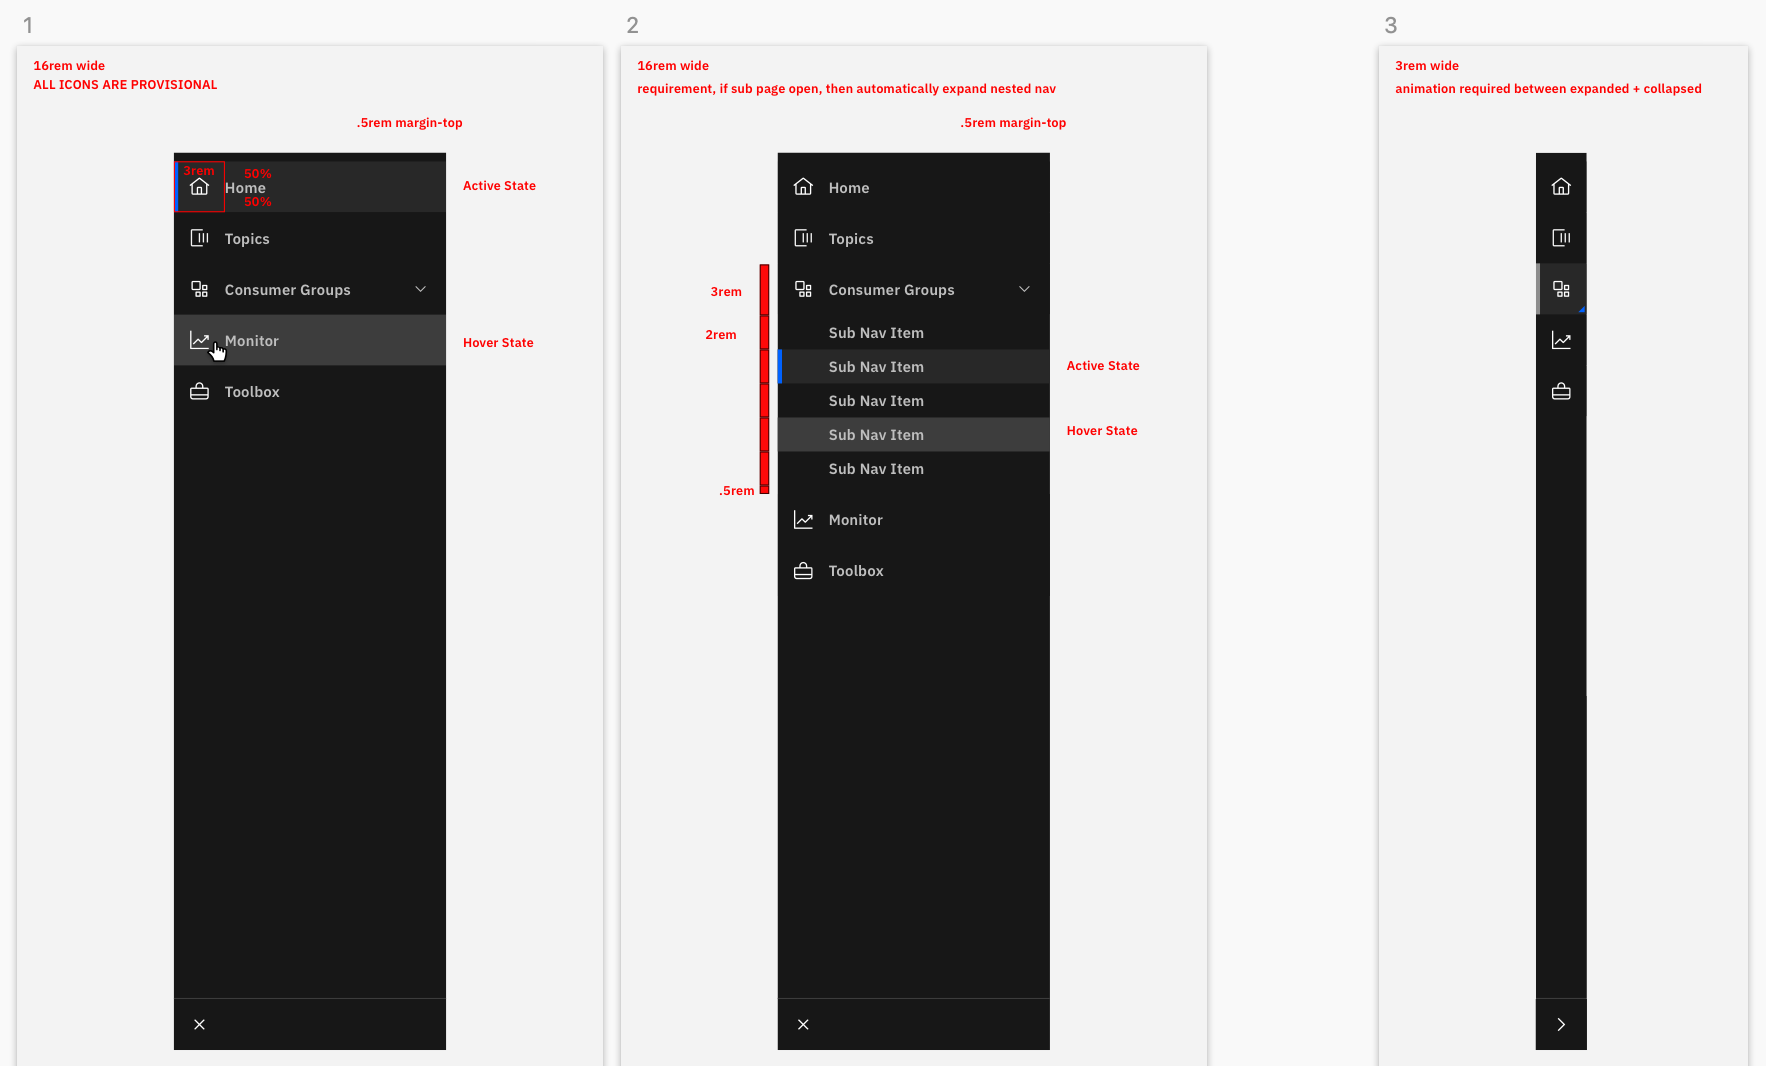Click the Monitor icon in the collapsed rail
This screenshot has height=1066, width=1766.
point(1561,340)
